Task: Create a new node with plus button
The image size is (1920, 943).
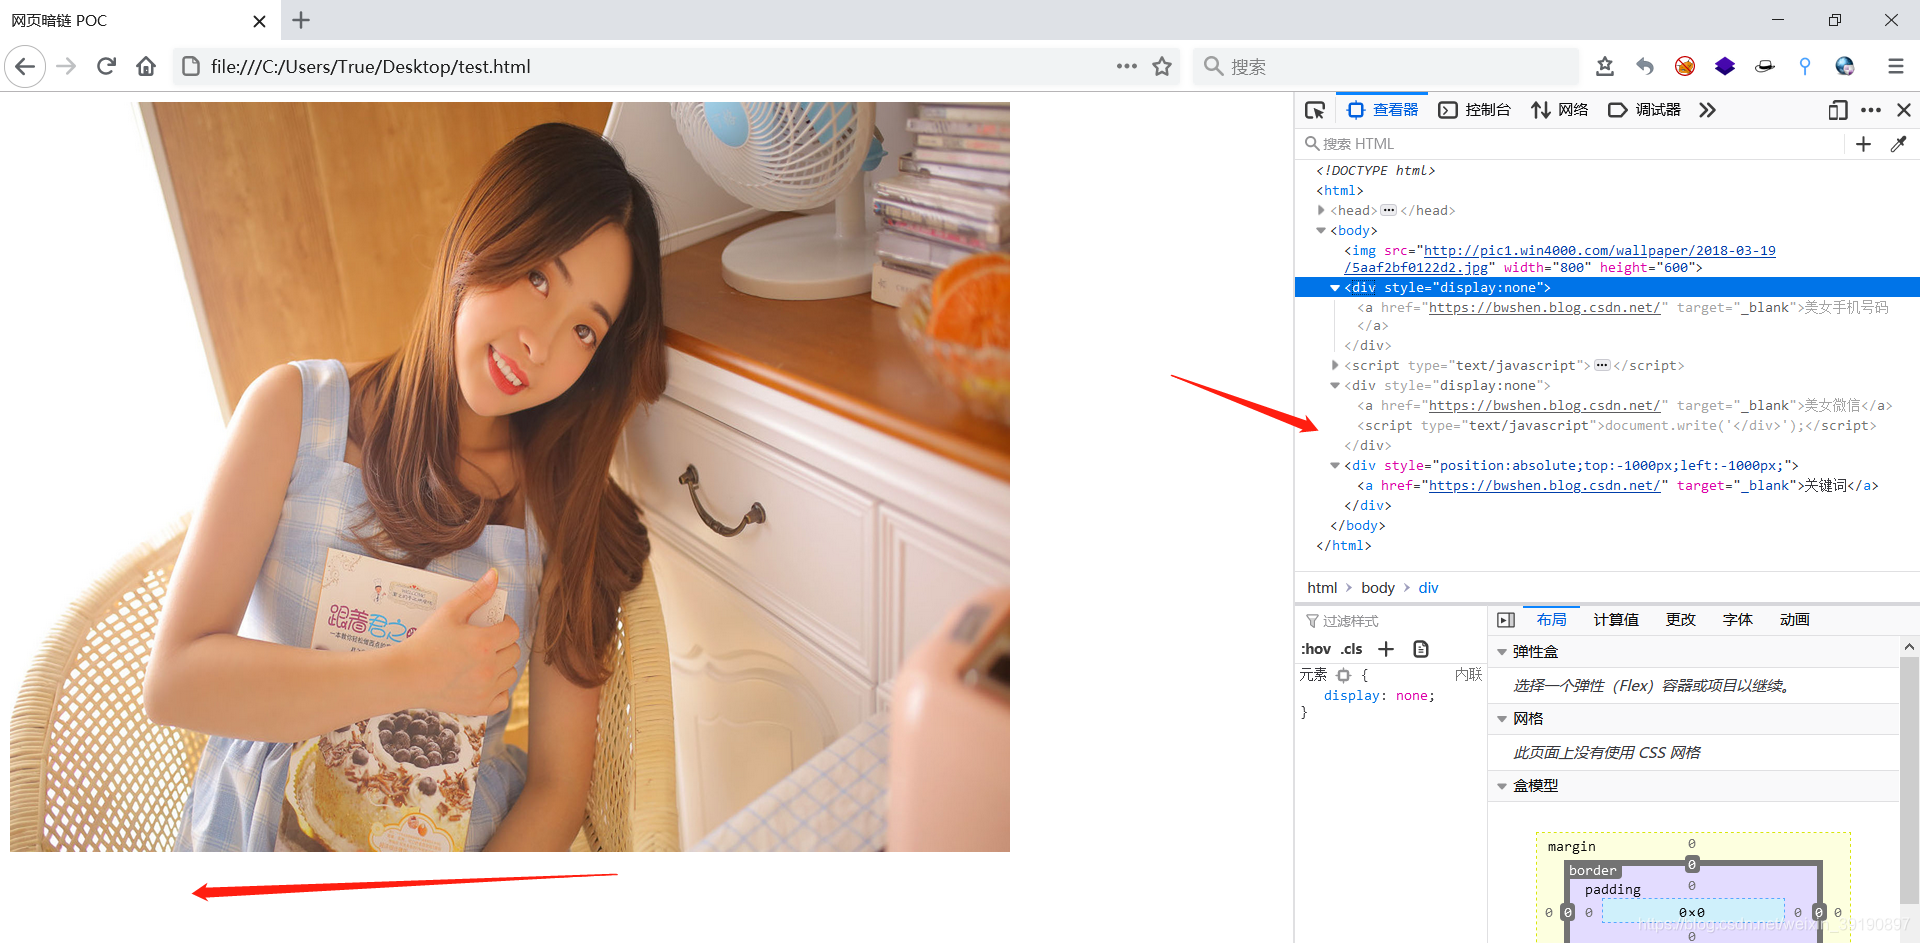Action: tap(1863, 144)
